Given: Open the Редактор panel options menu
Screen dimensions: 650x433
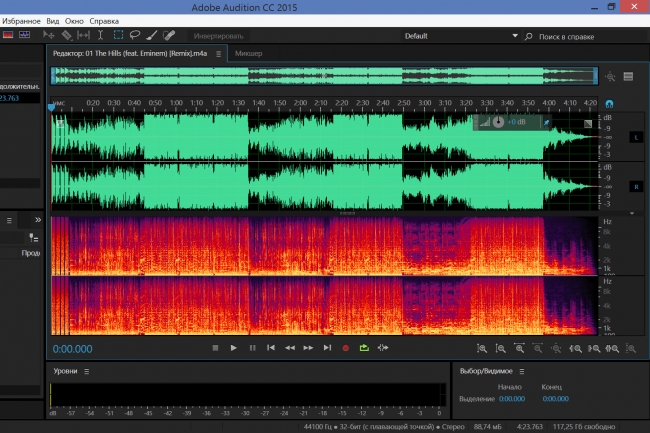Looking at the screenshot, I should (218, 54).
